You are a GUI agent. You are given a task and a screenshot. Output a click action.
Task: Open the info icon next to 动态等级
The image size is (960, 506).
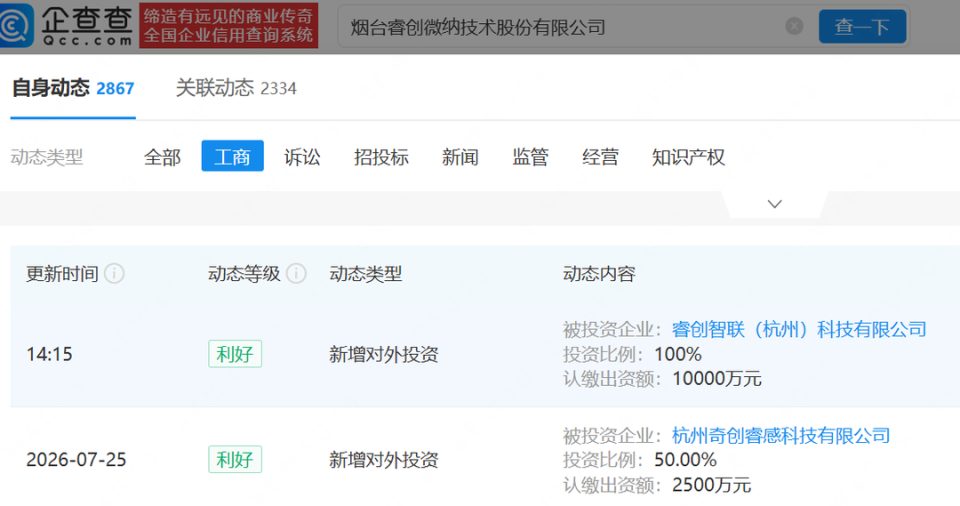tap(296, 273)
